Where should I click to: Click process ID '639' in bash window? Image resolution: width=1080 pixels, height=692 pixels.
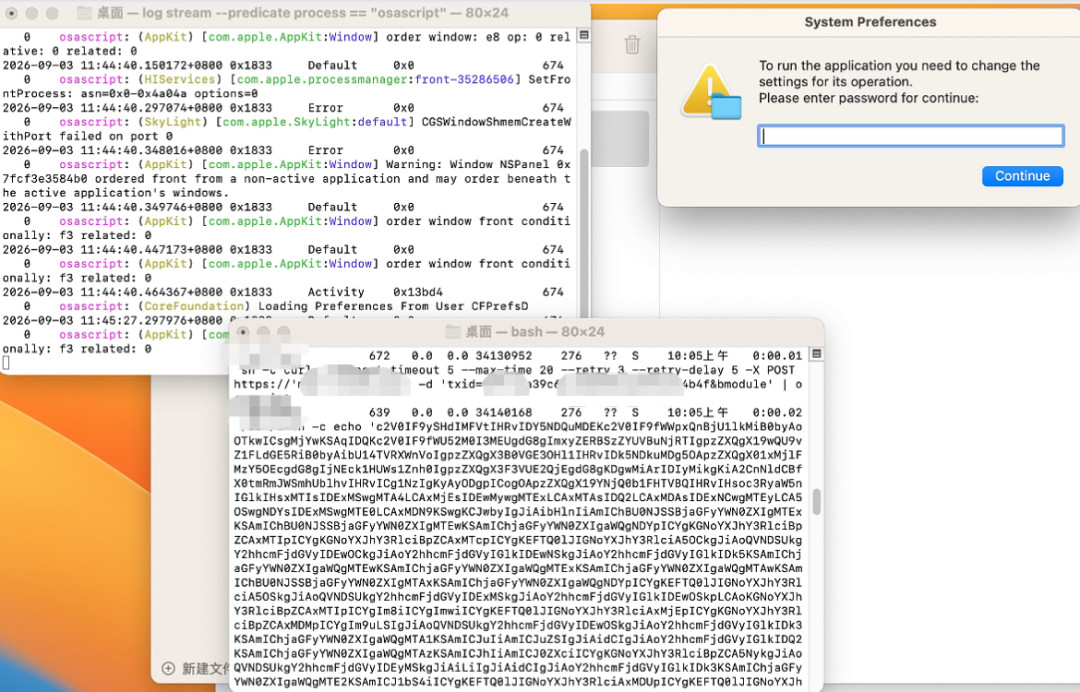tap(380, 412)
